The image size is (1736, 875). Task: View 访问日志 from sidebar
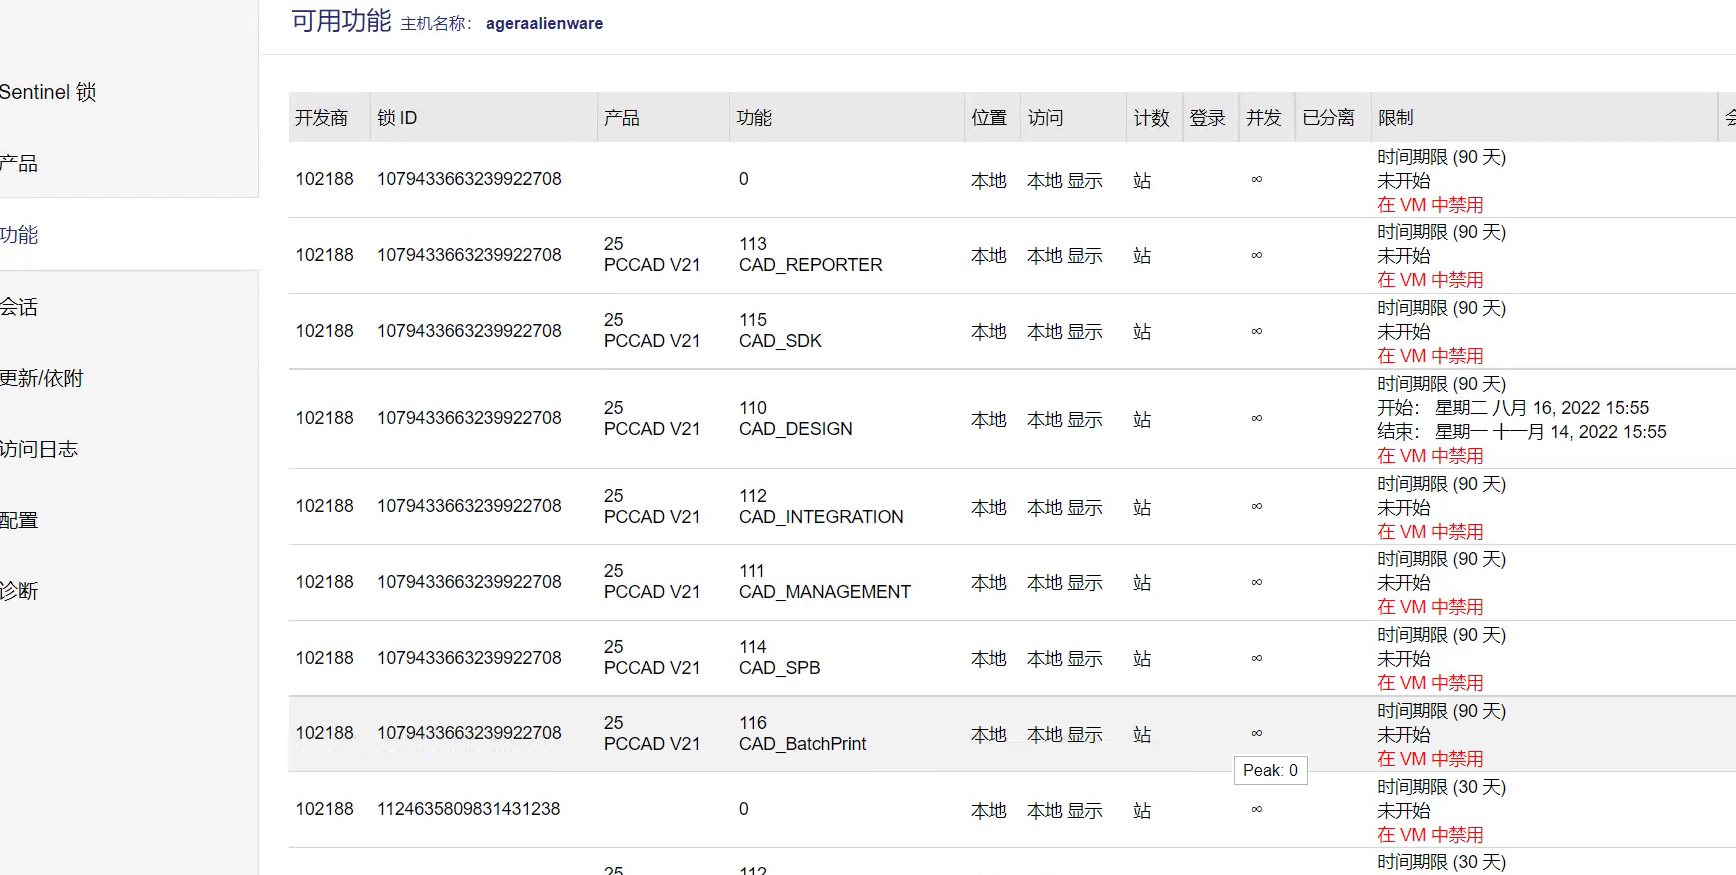[39, 450]
